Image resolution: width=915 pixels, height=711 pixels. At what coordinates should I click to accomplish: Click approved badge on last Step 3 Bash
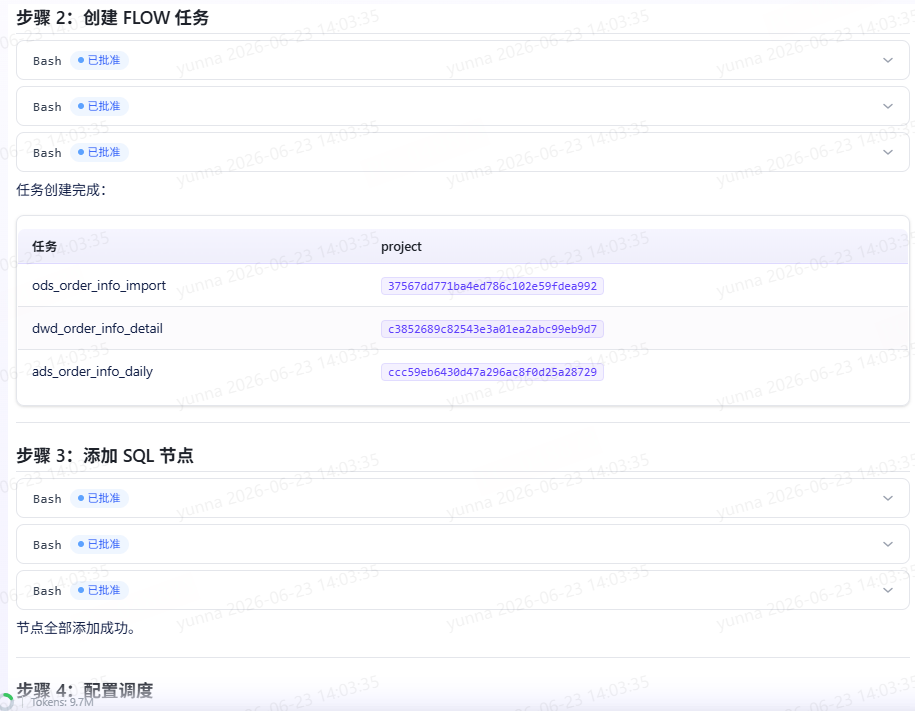tap(99, 590)
